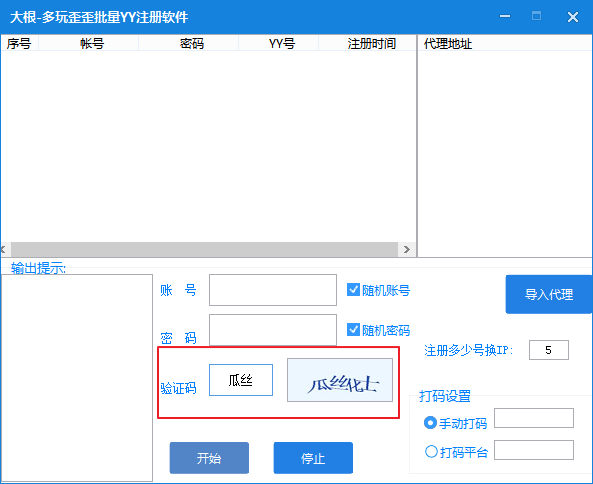Screen dimensions: 593x484
Task: Click the 序号 column header
Action: [x=19, y=43]
